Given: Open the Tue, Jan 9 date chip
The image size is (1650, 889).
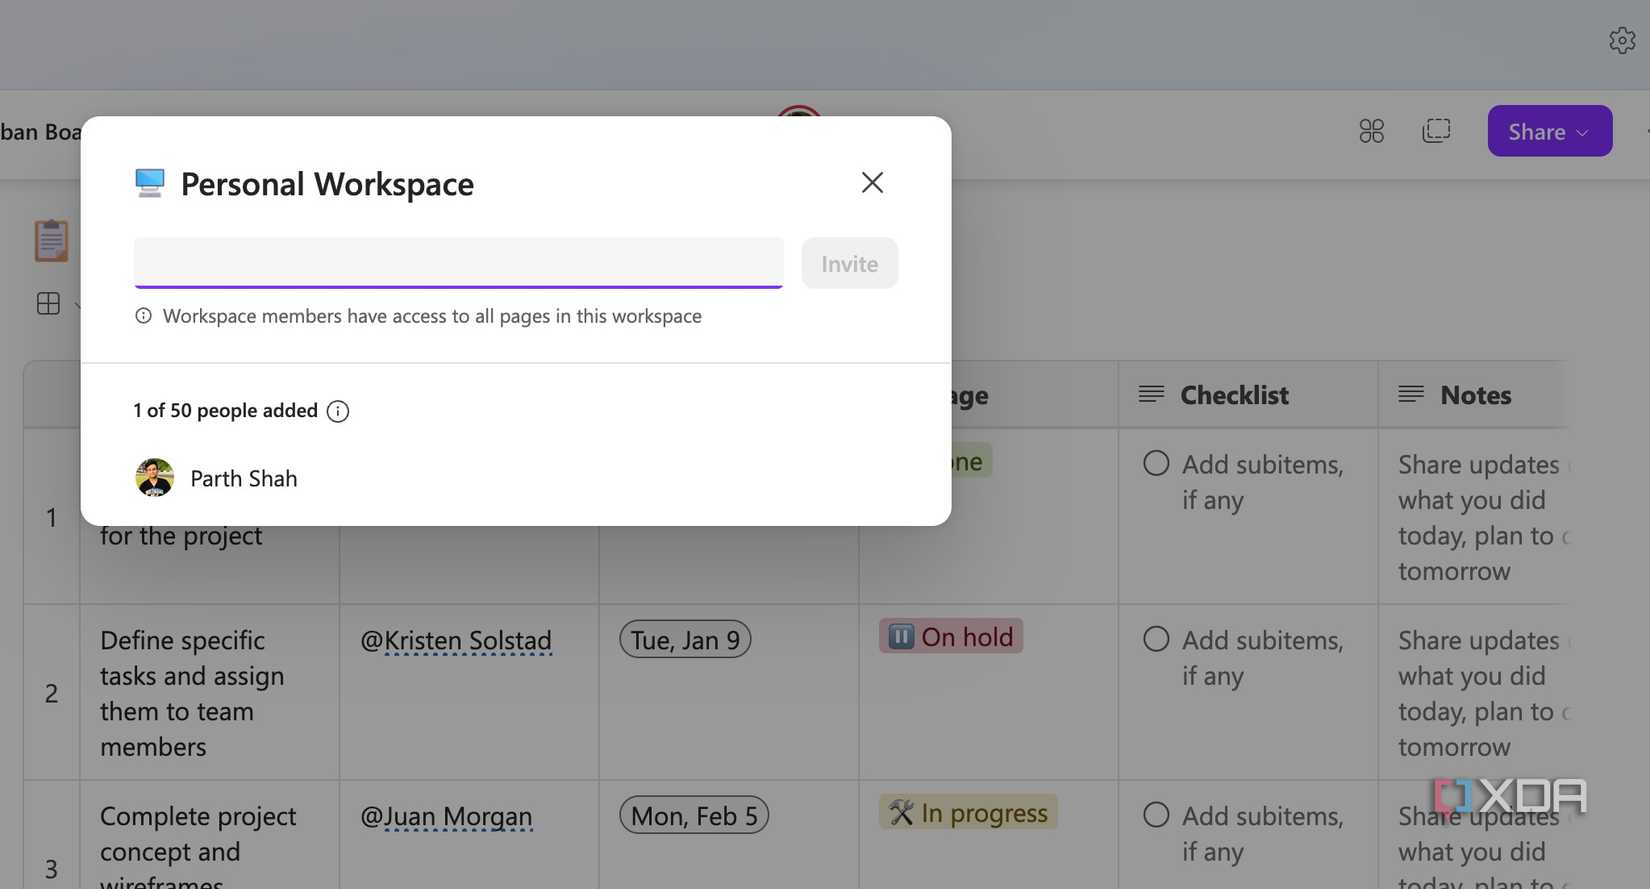Looking at the screenshot, I should [x=685, y=640].
